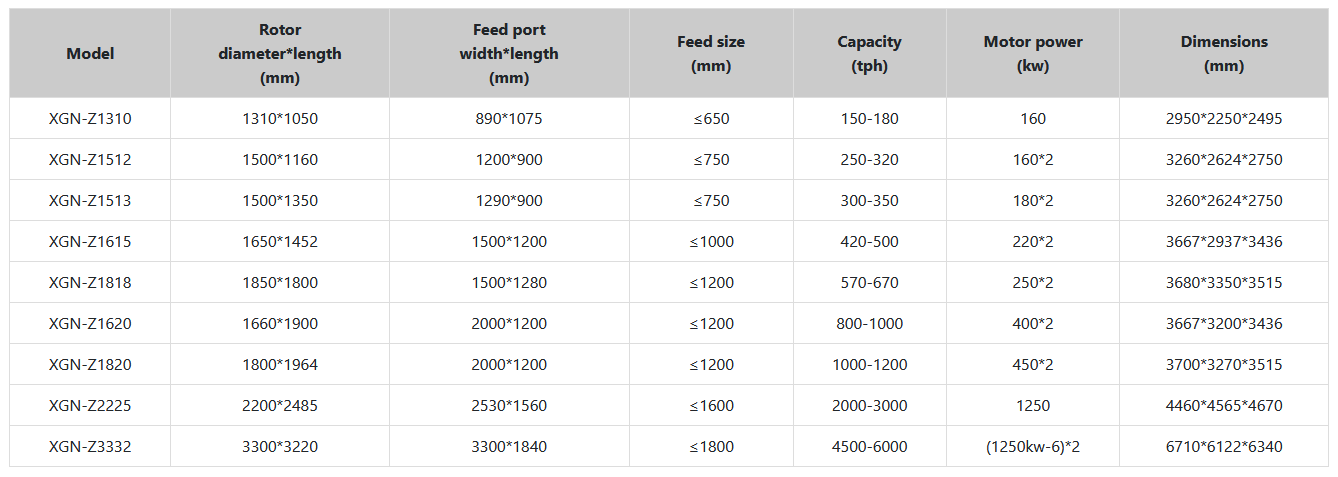Click the Motor power column header
The image size is (1338, 477).
(1033, 54)
